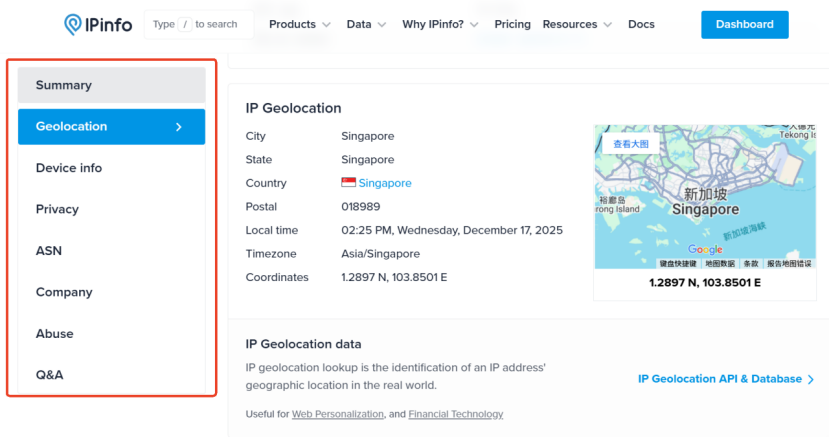The height and width of the screenshot is (437, 829).
Task: Click the Google logo on map
Action: click(705, 250)
